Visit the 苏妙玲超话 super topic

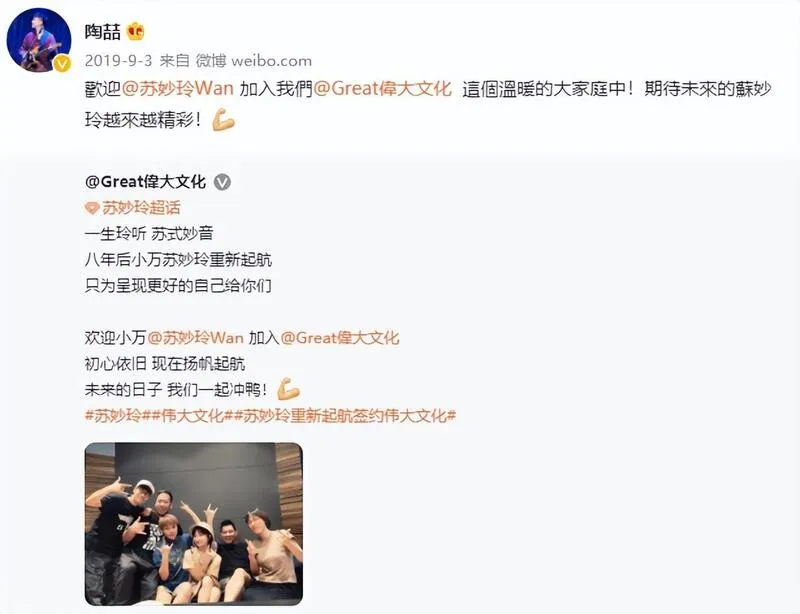[x=141, y=208]
